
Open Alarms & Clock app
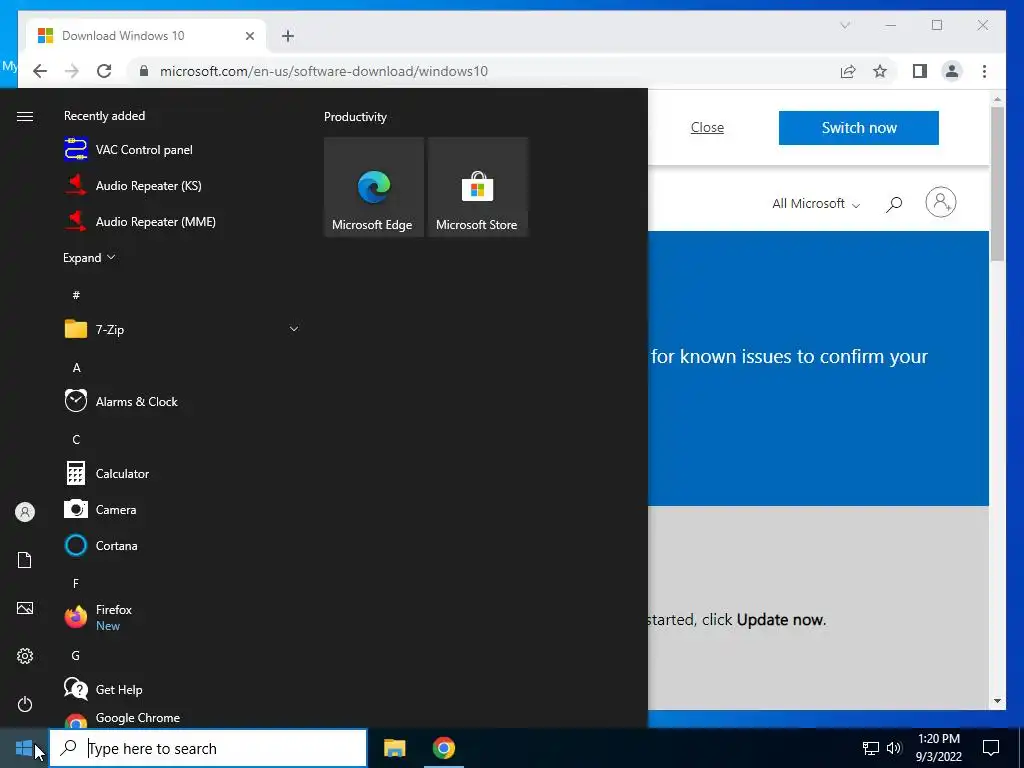click(182, 401)
